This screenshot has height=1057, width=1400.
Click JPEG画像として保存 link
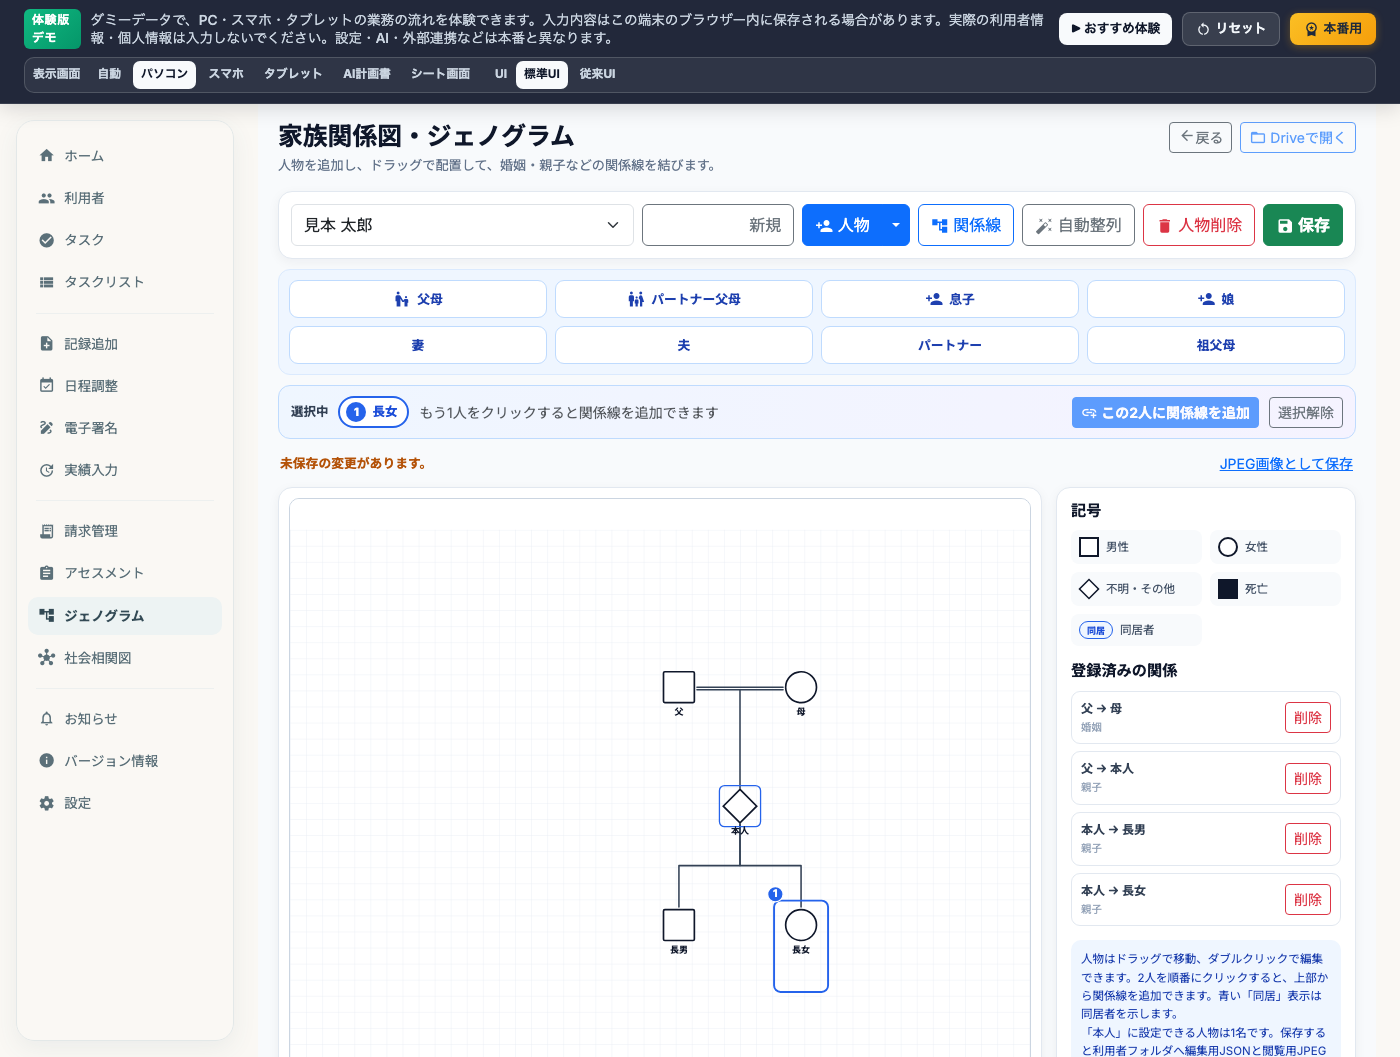click(x=1286, y=464)
